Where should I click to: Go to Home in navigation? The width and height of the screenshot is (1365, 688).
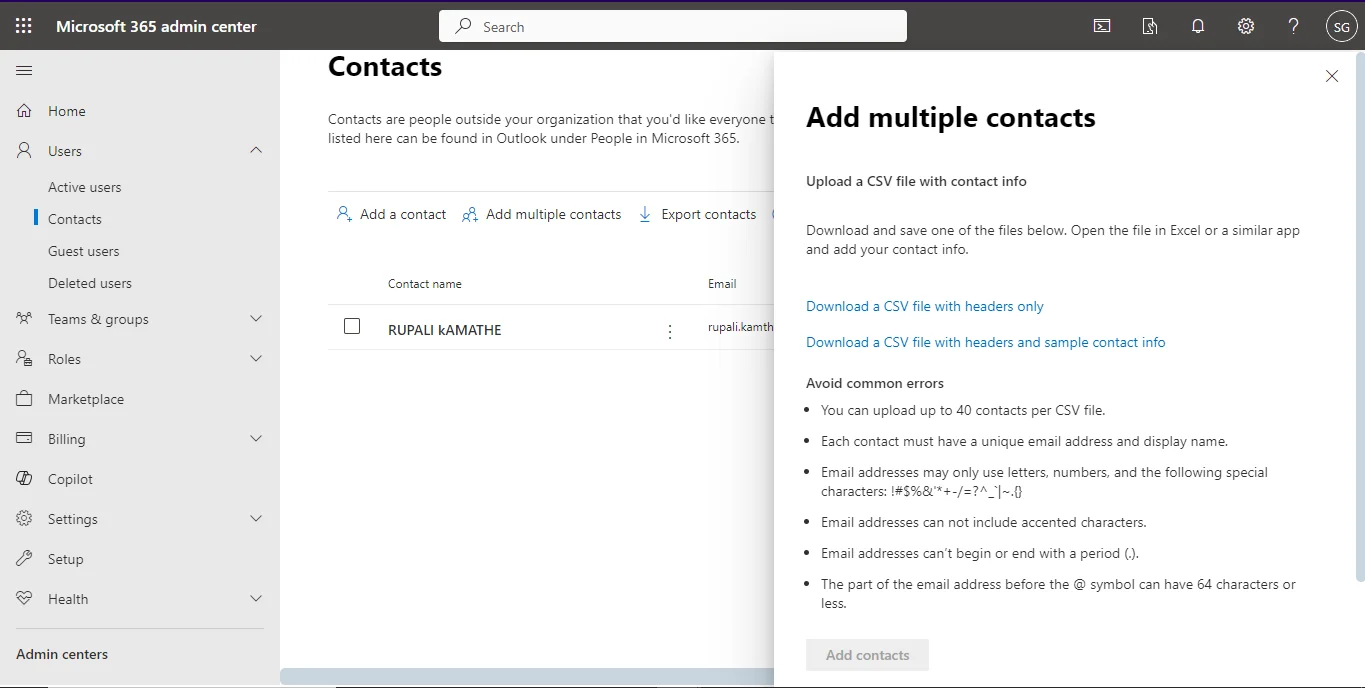point(67,111)
